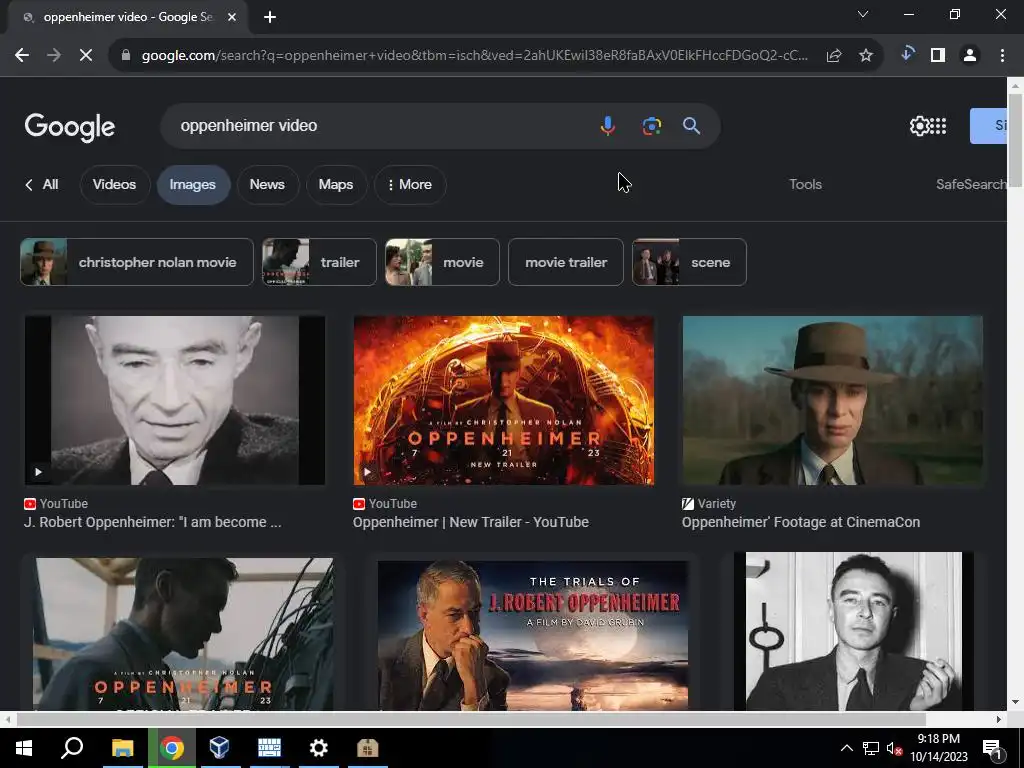1024x768 pixels.
Task: Open Chrome profile avatar icon
Action: pyautogui.click(x=970, y=56)
